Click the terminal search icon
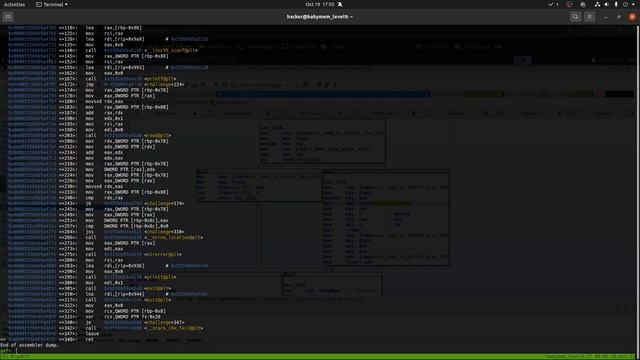640x360 pixels. pos(576,17)
